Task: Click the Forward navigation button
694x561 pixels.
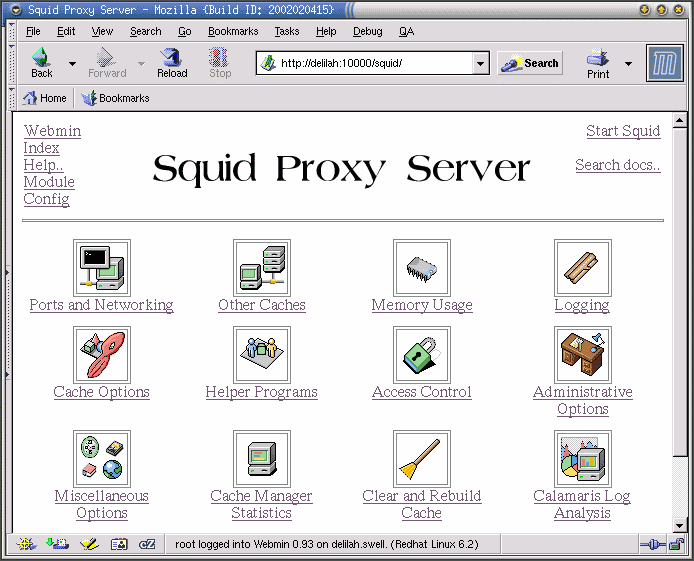Action: 107,63
